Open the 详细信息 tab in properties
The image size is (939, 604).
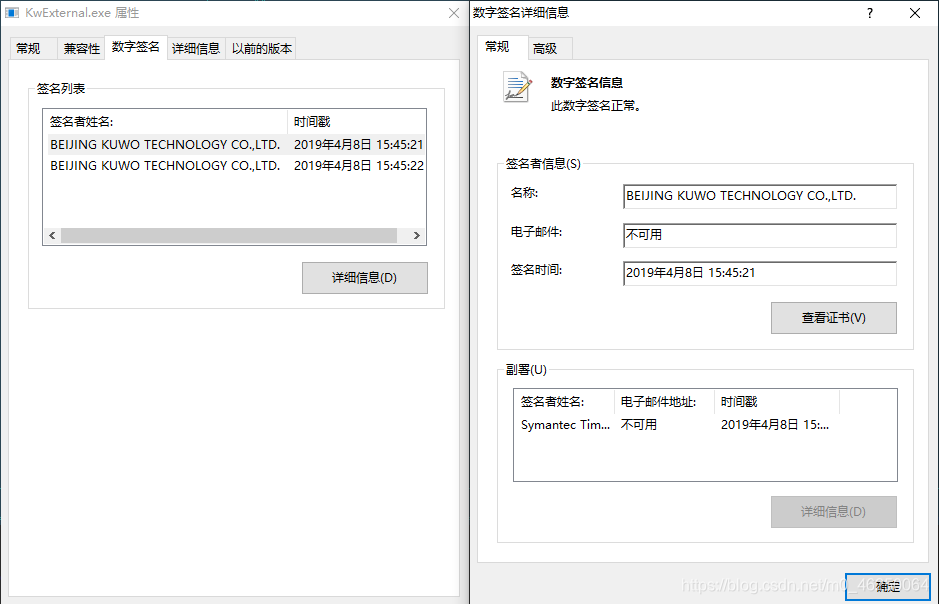(196, 47)
